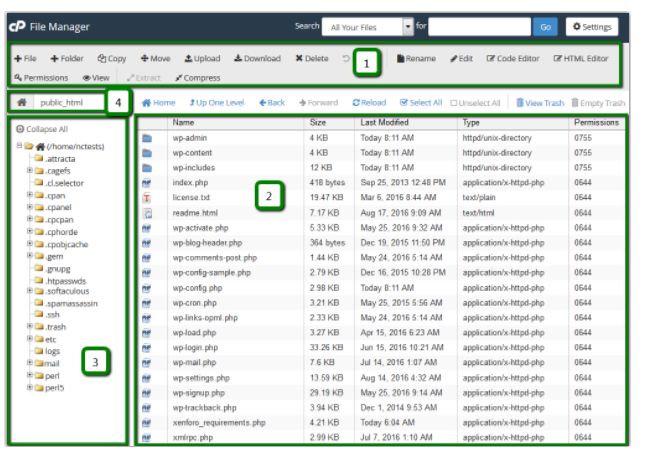Select xenforo_requirements.php file name

[219, 423]
